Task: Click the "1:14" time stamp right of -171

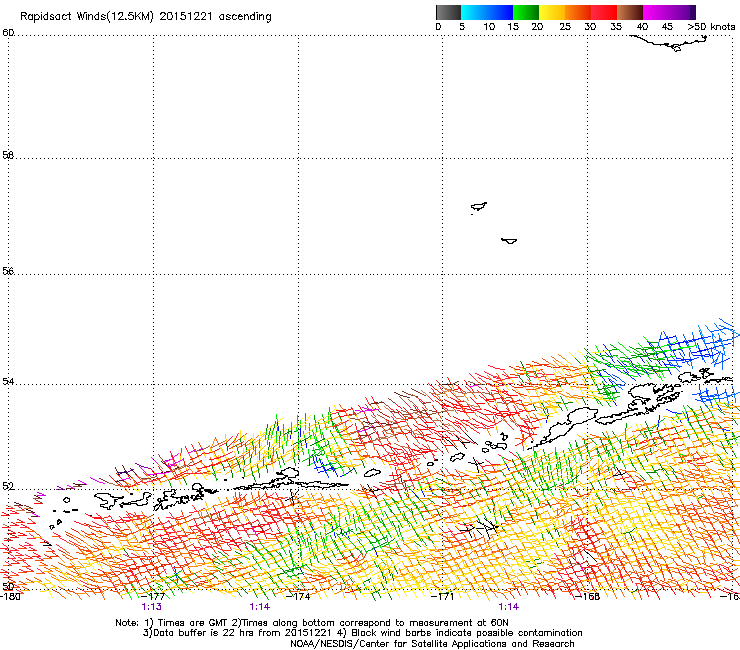Action: point(508,607)
